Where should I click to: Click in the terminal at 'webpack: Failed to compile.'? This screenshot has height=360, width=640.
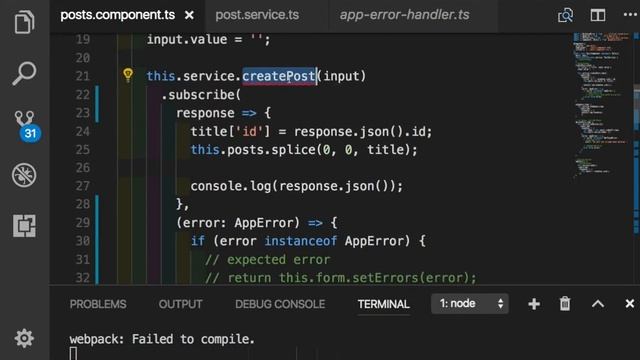click(162, 339)
